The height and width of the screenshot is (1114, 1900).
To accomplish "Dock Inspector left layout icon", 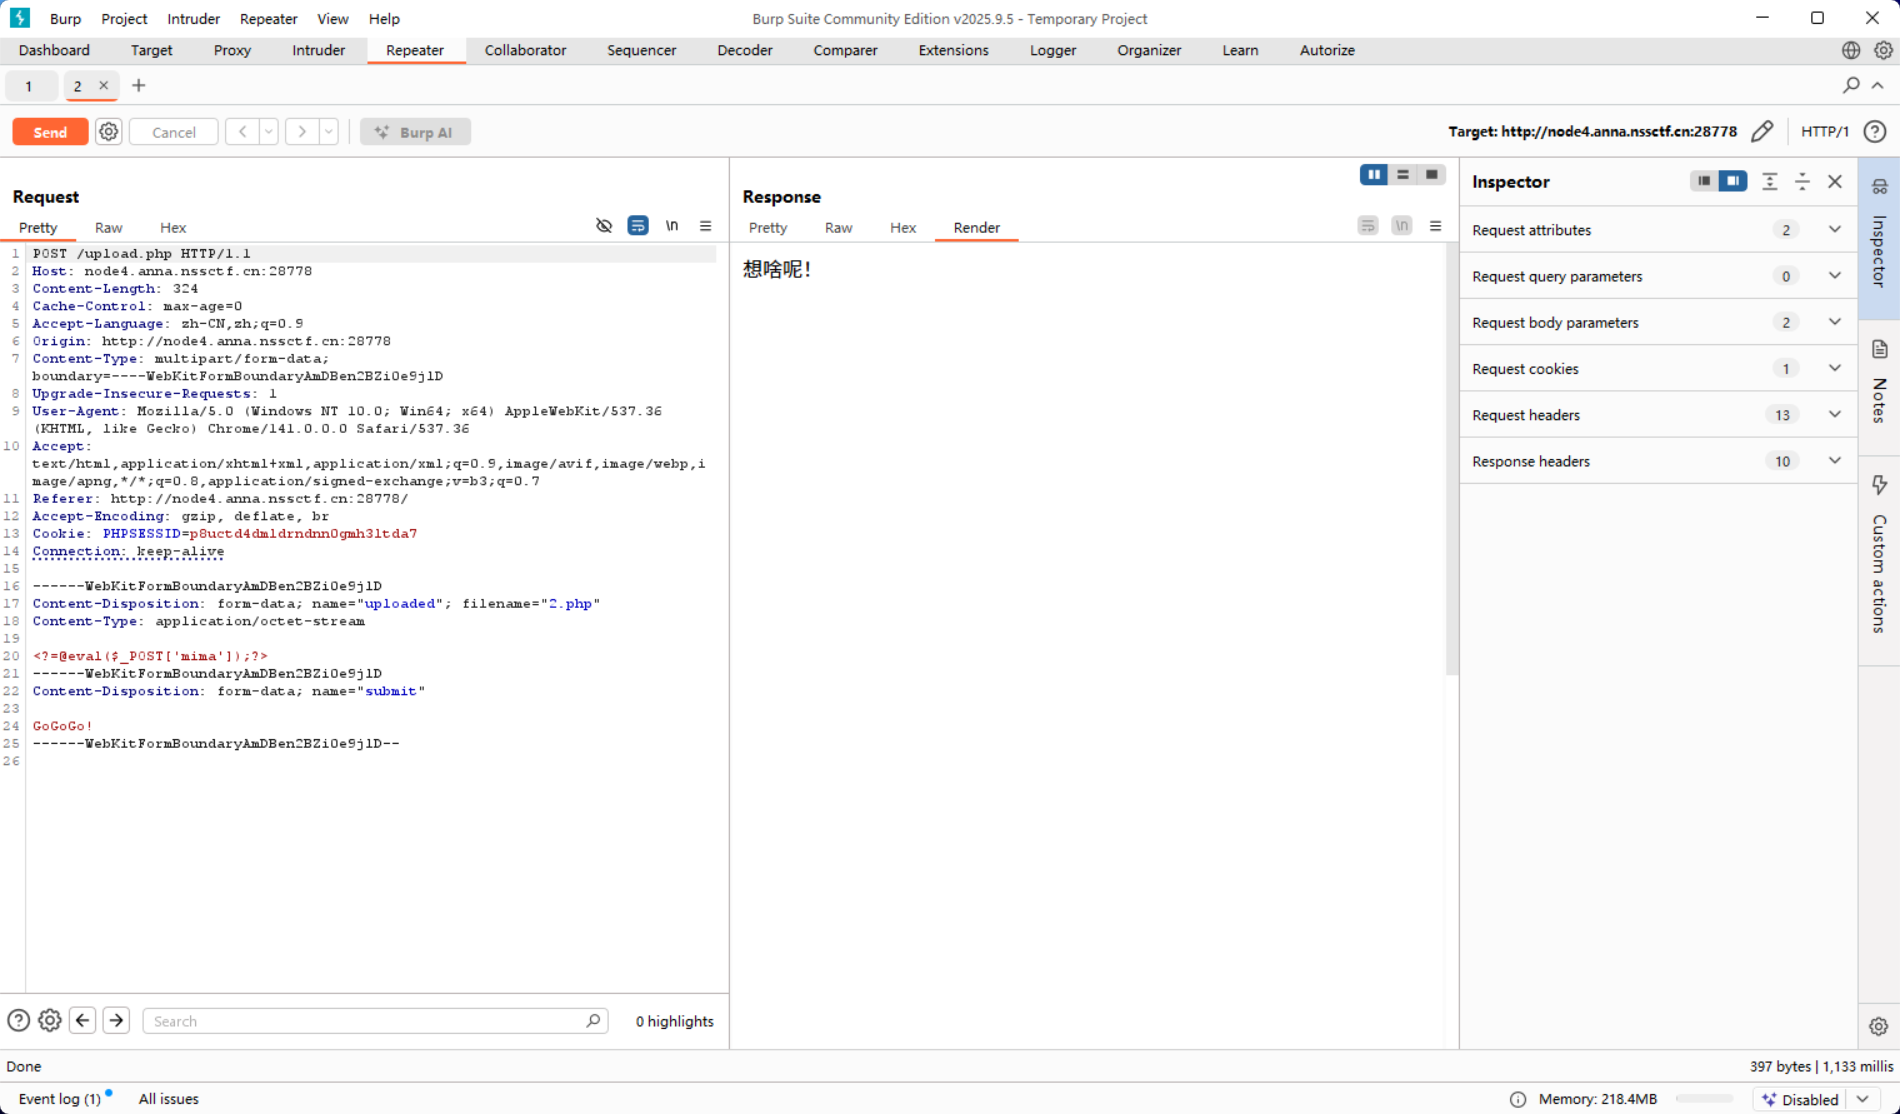I will point(1704,181).
